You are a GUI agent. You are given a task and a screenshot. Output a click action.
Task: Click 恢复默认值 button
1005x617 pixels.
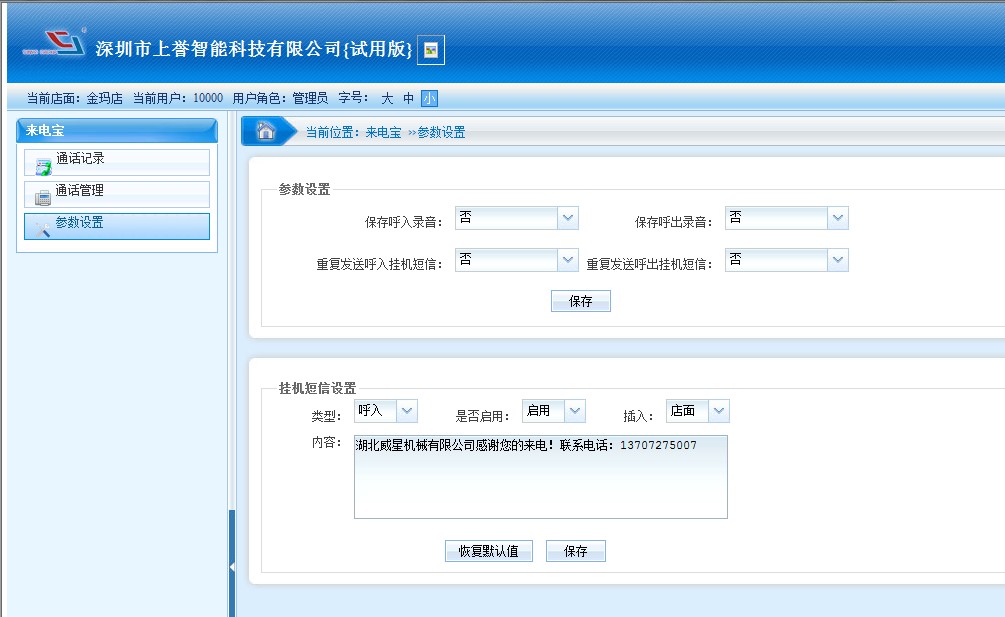(488, 551)
